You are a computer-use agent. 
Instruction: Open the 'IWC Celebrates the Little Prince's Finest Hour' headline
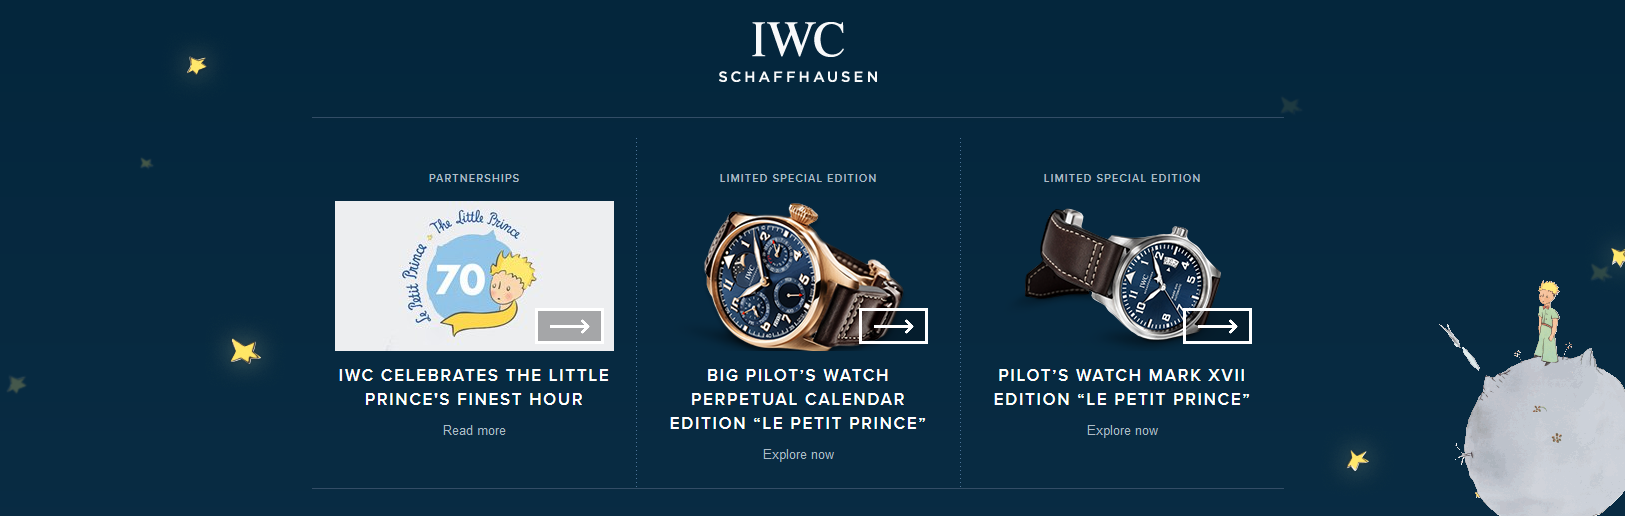[474, 387]
